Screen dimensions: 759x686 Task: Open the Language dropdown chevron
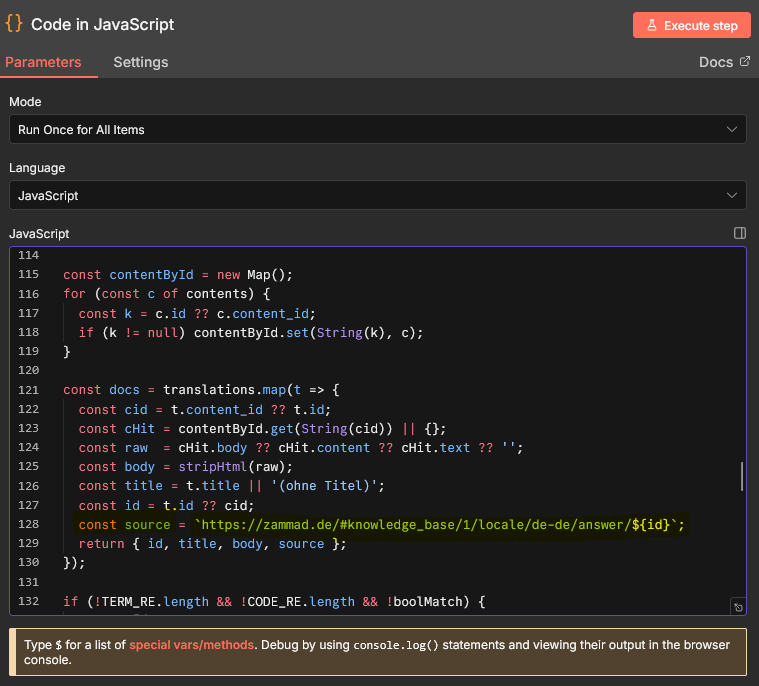[x=732, y=196]
